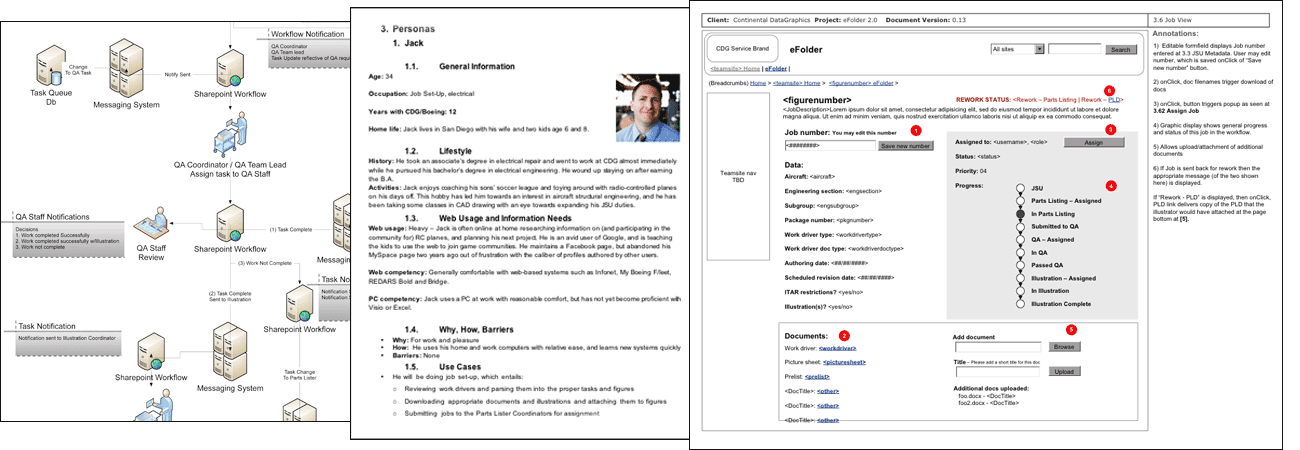Screen dimensions: 1300x450
Task: Click the 'Teamsite nav TBD' sidebar placeholder
Action: click(740, 177)
